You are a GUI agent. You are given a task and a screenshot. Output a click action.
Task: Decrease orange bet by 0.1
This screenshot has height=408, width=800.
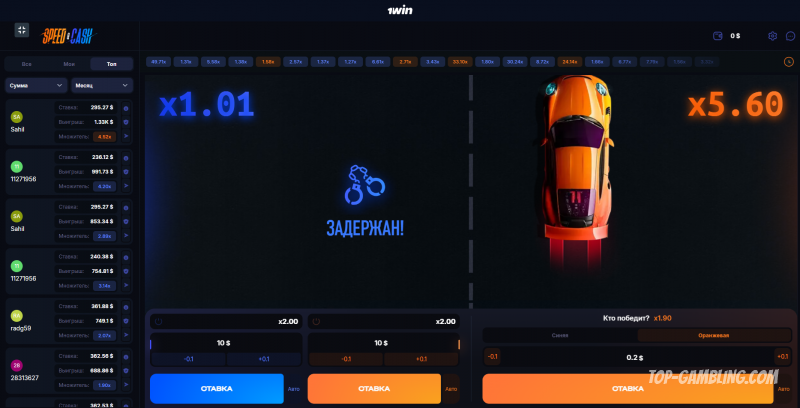pyautogui.click(x=346, y=359)
